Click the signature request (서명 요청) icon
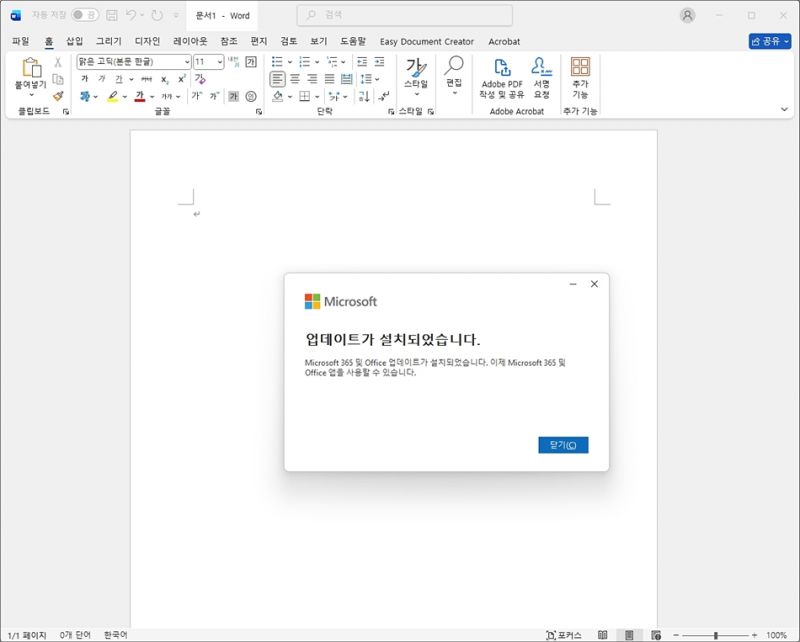Screen dimensions: 800x642 click(x=541, y=68)
